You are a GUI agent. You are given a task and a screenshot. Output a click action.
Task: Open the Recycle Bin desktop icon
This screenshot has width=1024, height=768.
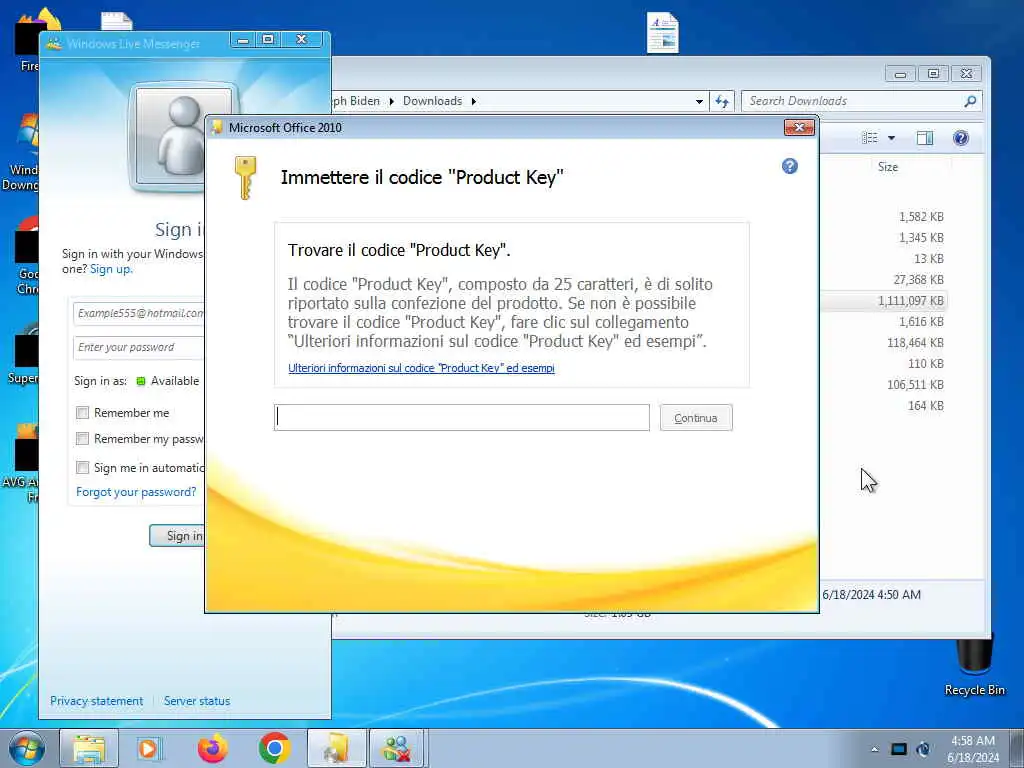pos(974,665)
